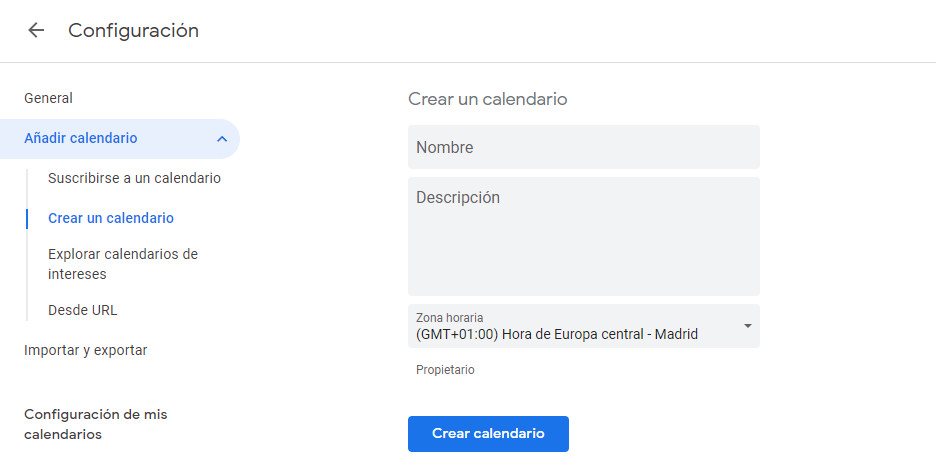
Task: Open the Zona horaria time zone selector
Action: click(584, 326)
